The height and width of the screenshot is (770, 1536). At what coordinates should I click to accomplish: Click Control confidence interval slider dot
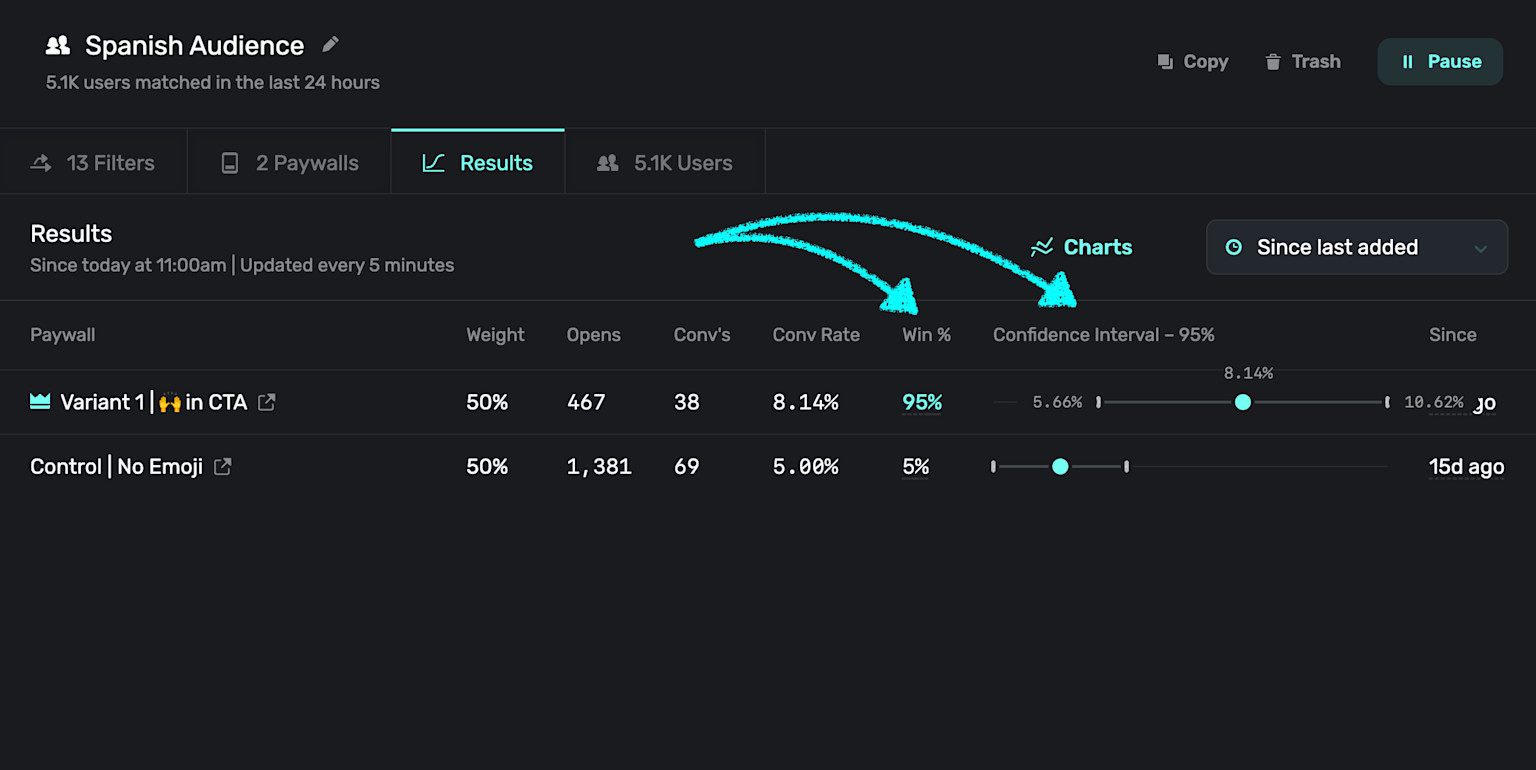[1060, 466]
